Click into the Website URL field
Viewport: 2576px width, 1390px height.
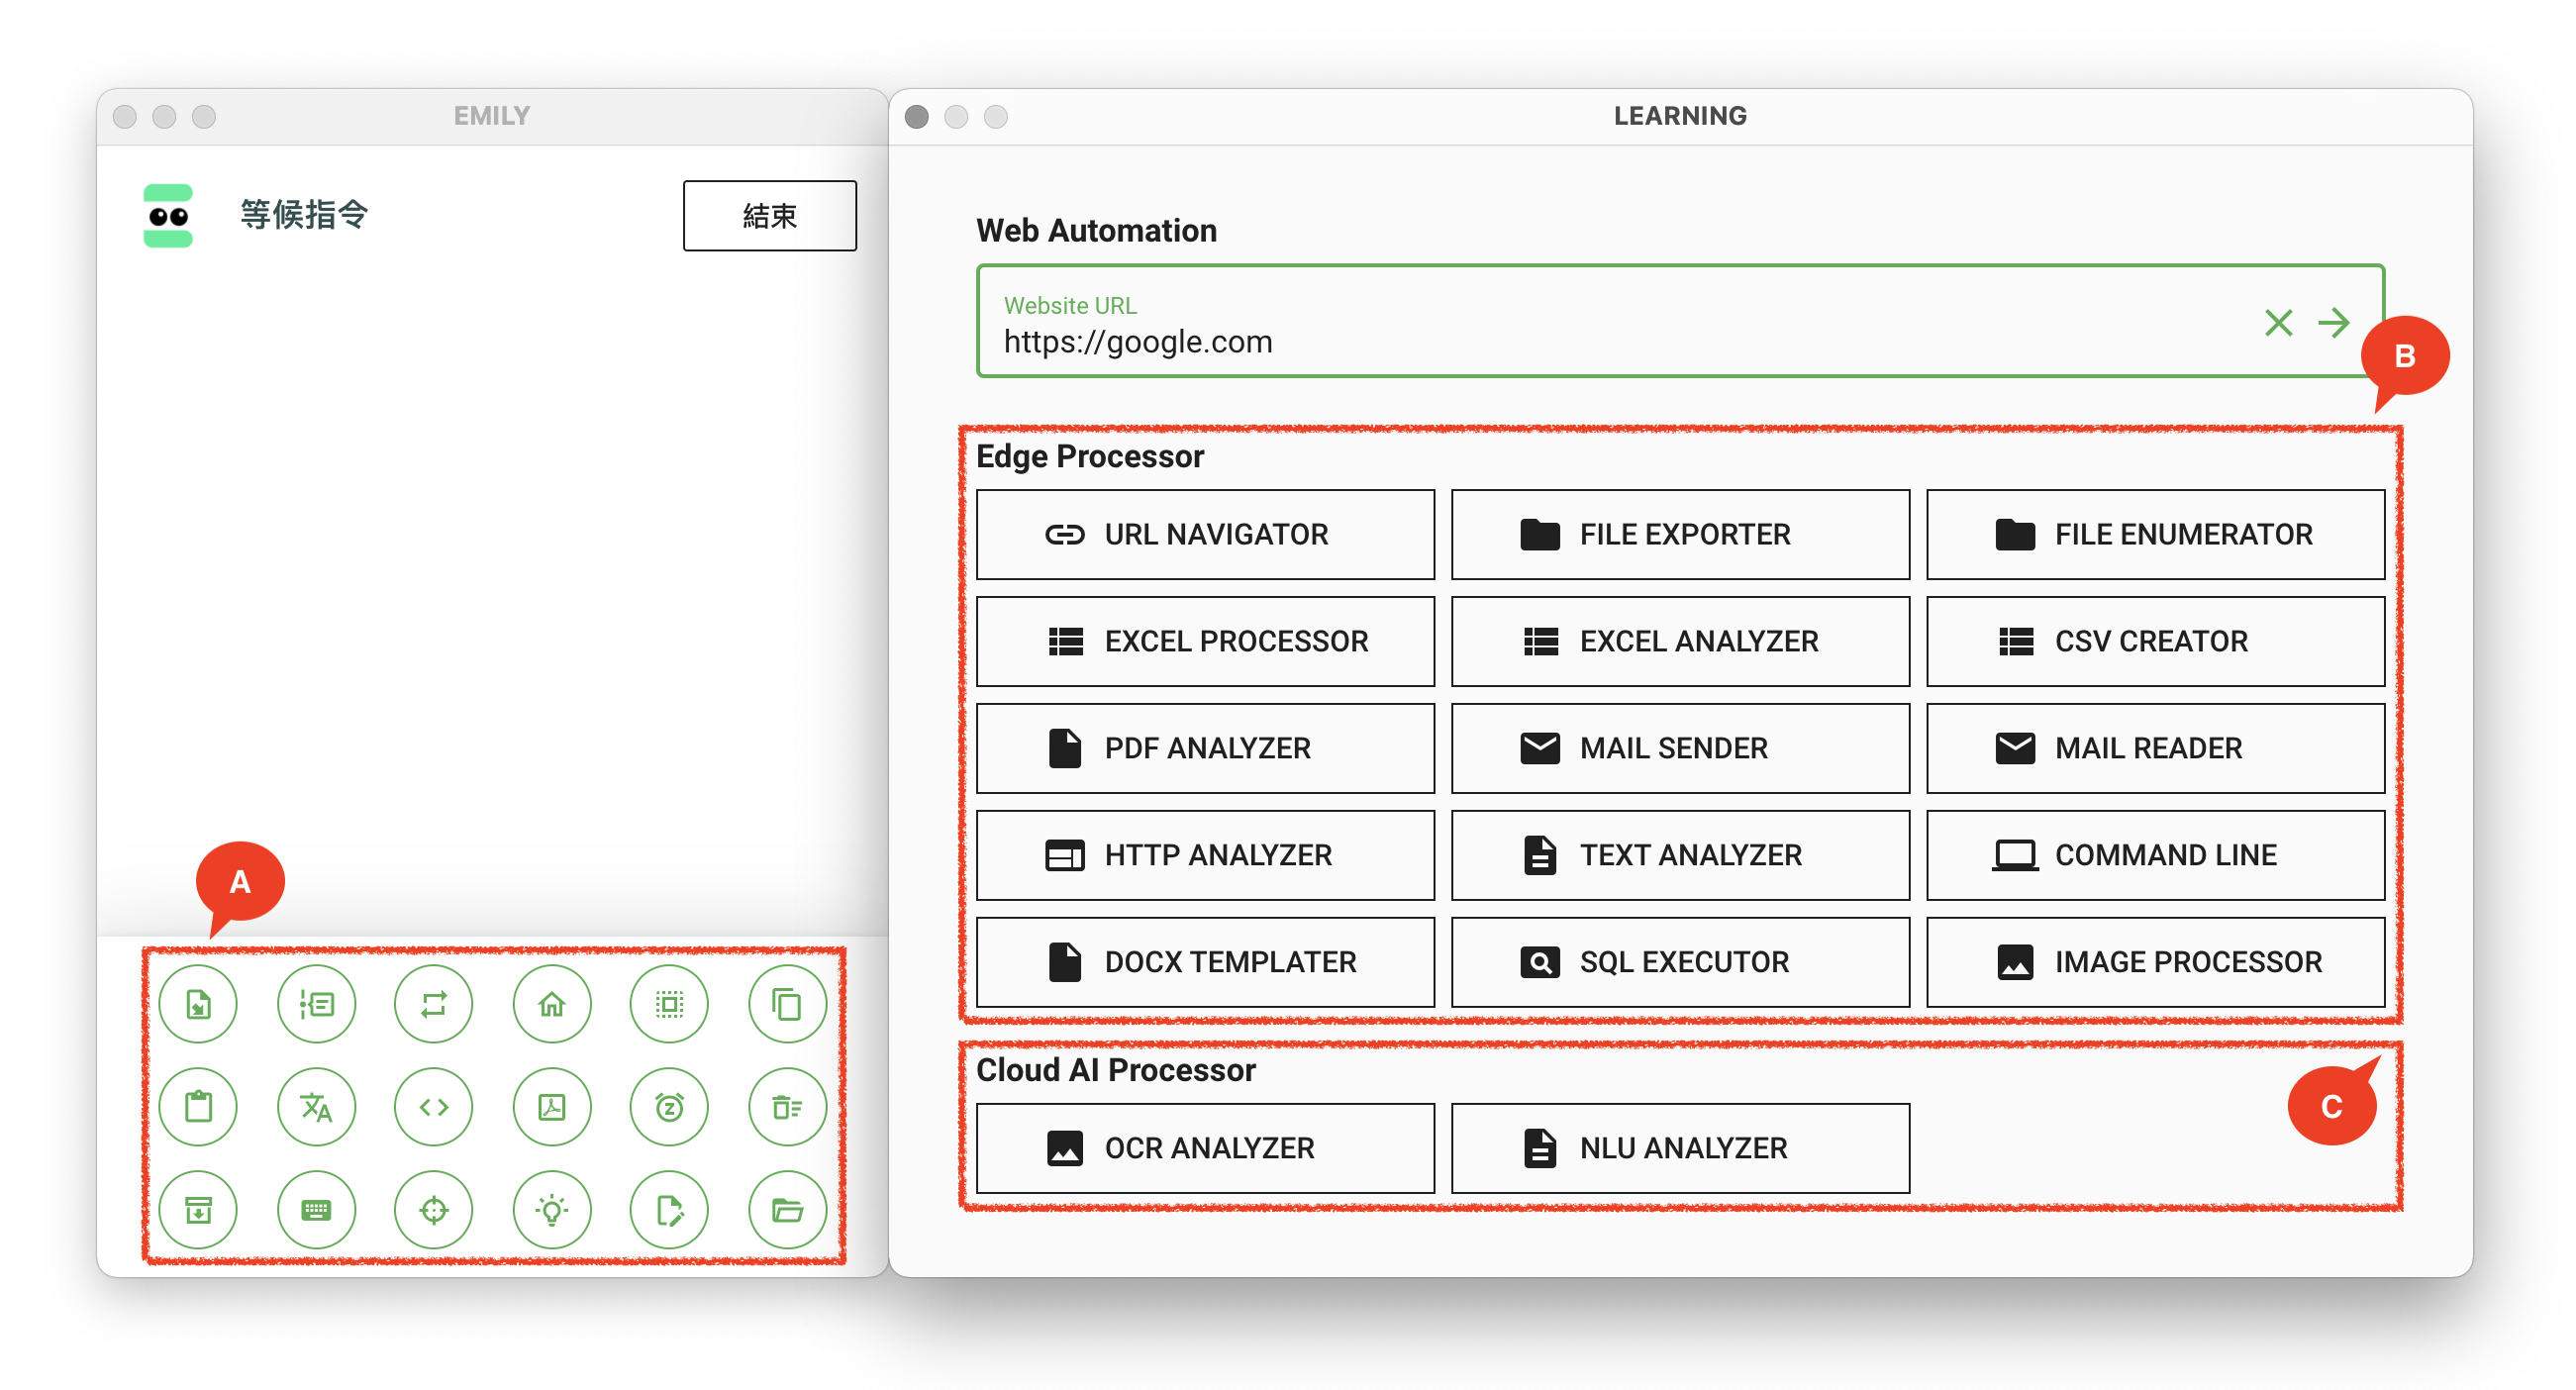coord(1600,341)
